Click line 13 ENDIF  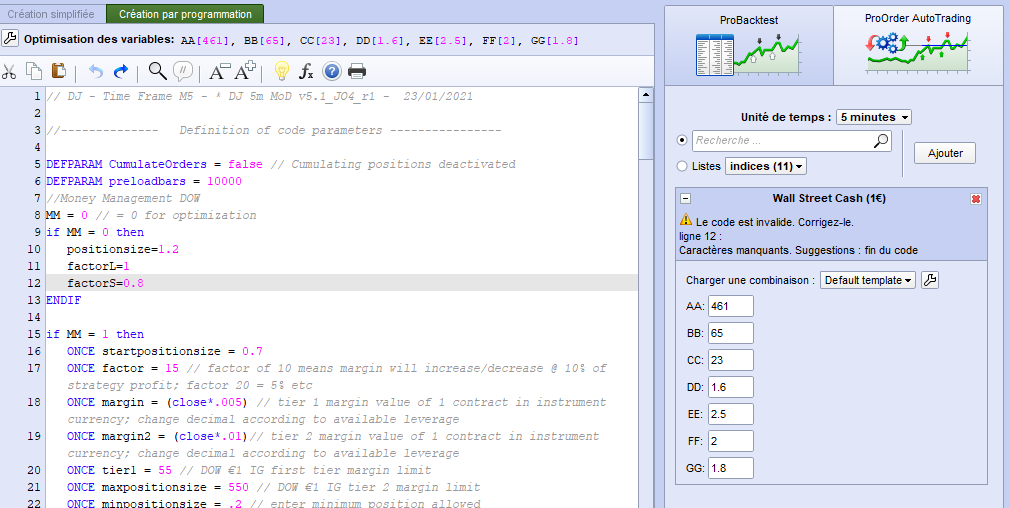(x=64, y=300)
